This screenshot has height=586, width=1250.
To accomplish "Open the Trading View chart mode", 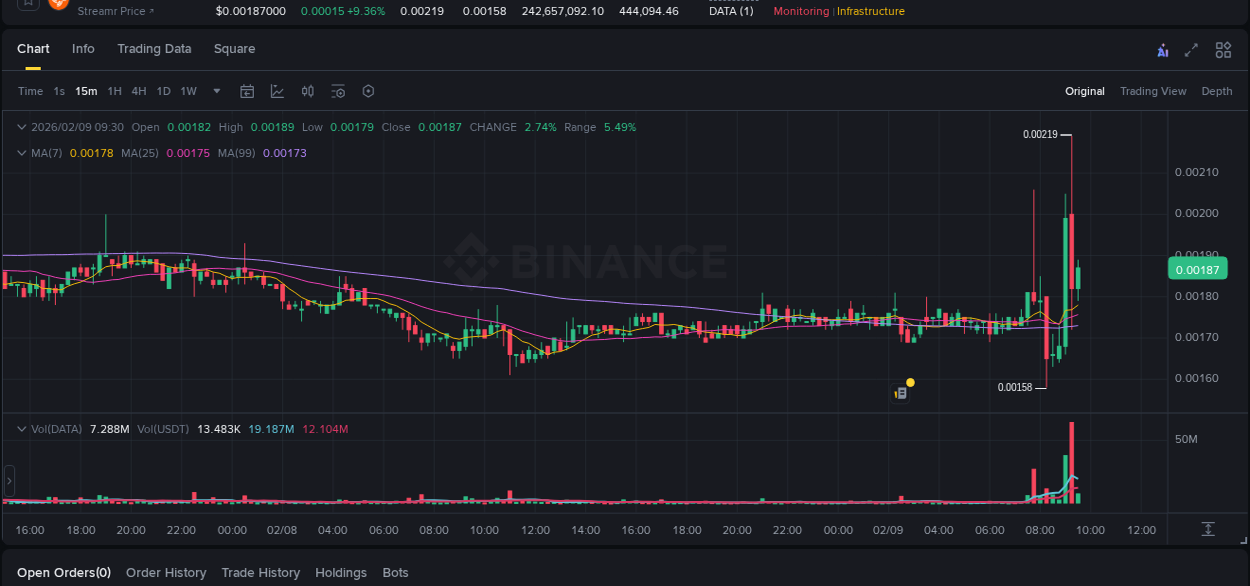I will (1153, 91).
